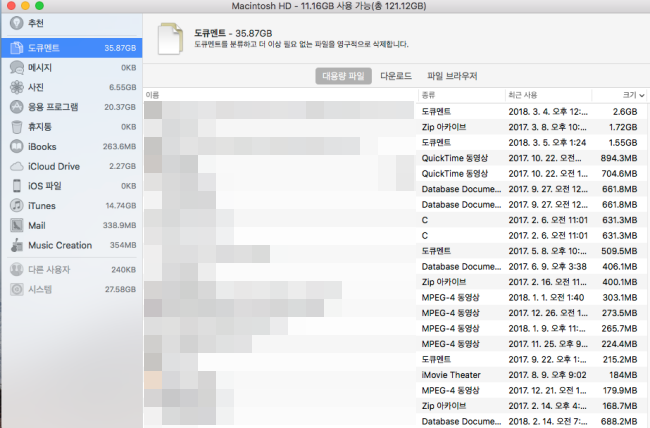Screen dimensions: 650x428
Task: Click the iTunes 14.74GB size value
Action: click(121, 206)
